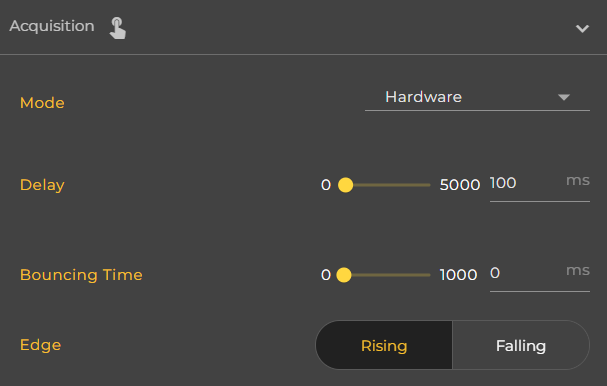Screen dimensions: 607x386
Task: Click the Bouncing Time slider track near 1000
Action: 422,275
